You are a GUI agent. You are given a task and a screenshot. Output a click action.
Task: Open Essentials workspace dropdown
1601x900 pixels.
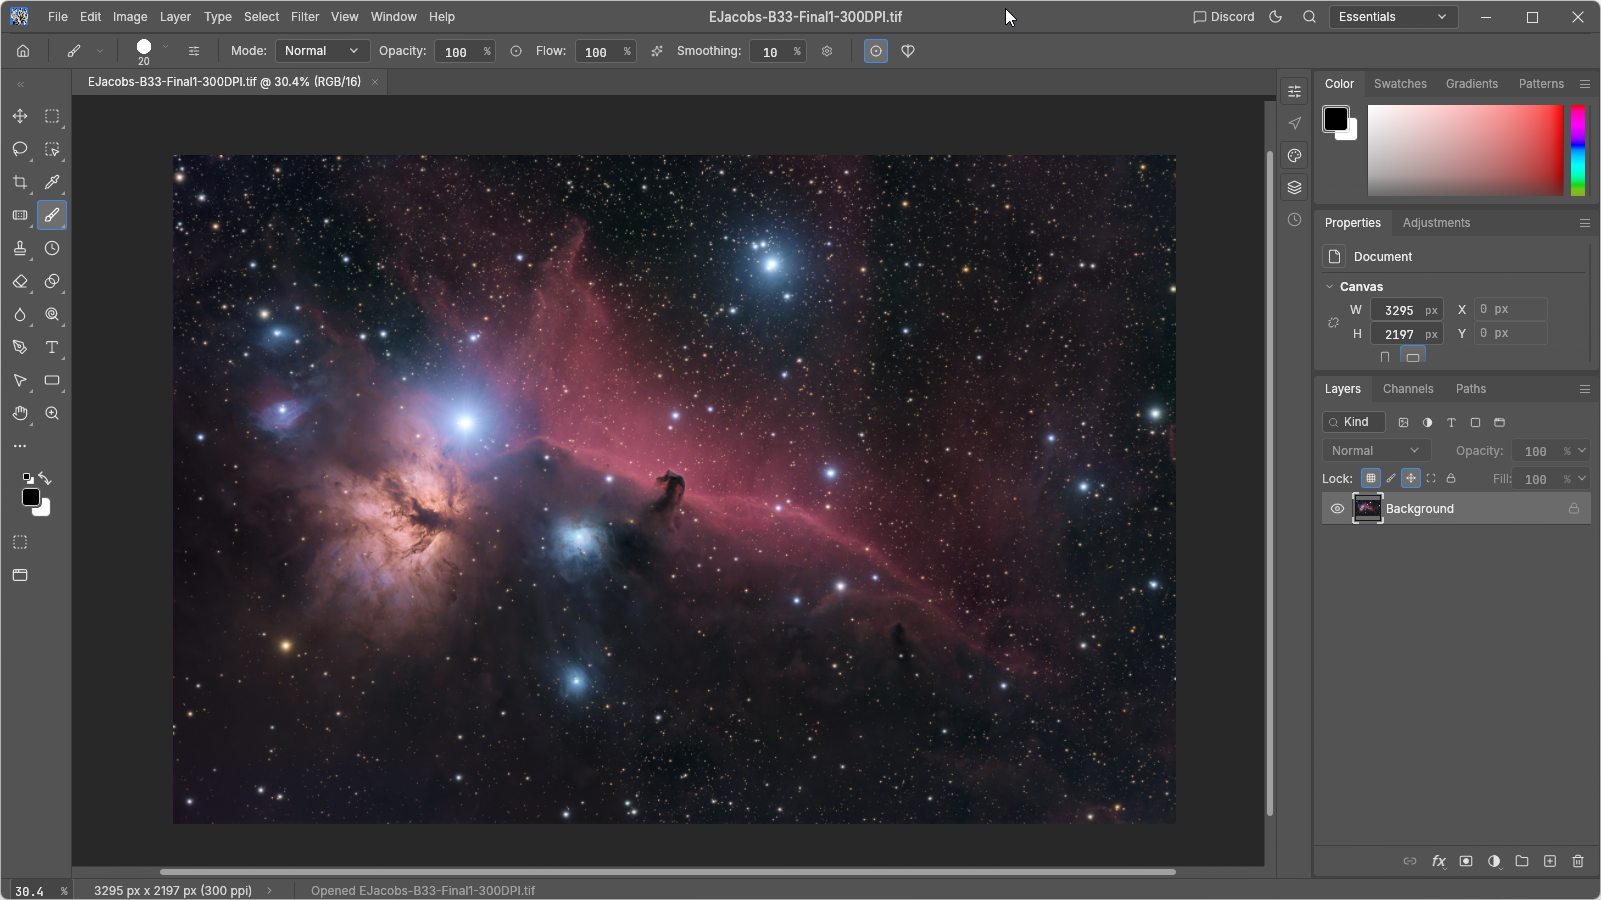1393,17
